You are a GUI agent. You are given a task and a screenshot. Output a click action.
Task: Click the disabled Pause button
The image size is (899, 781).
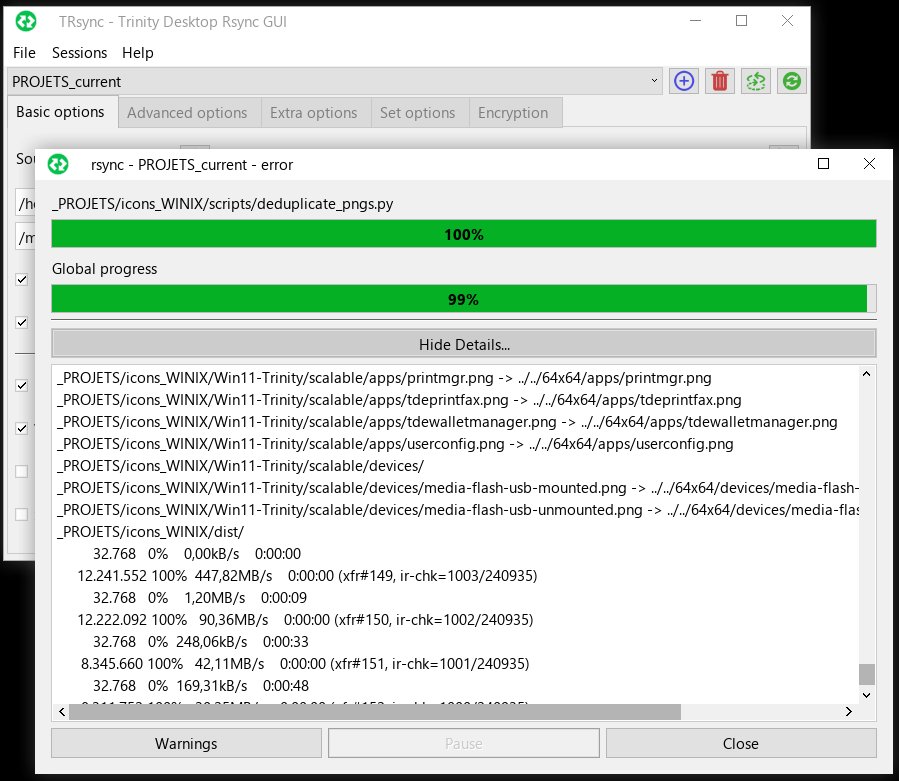coord(464,743)
